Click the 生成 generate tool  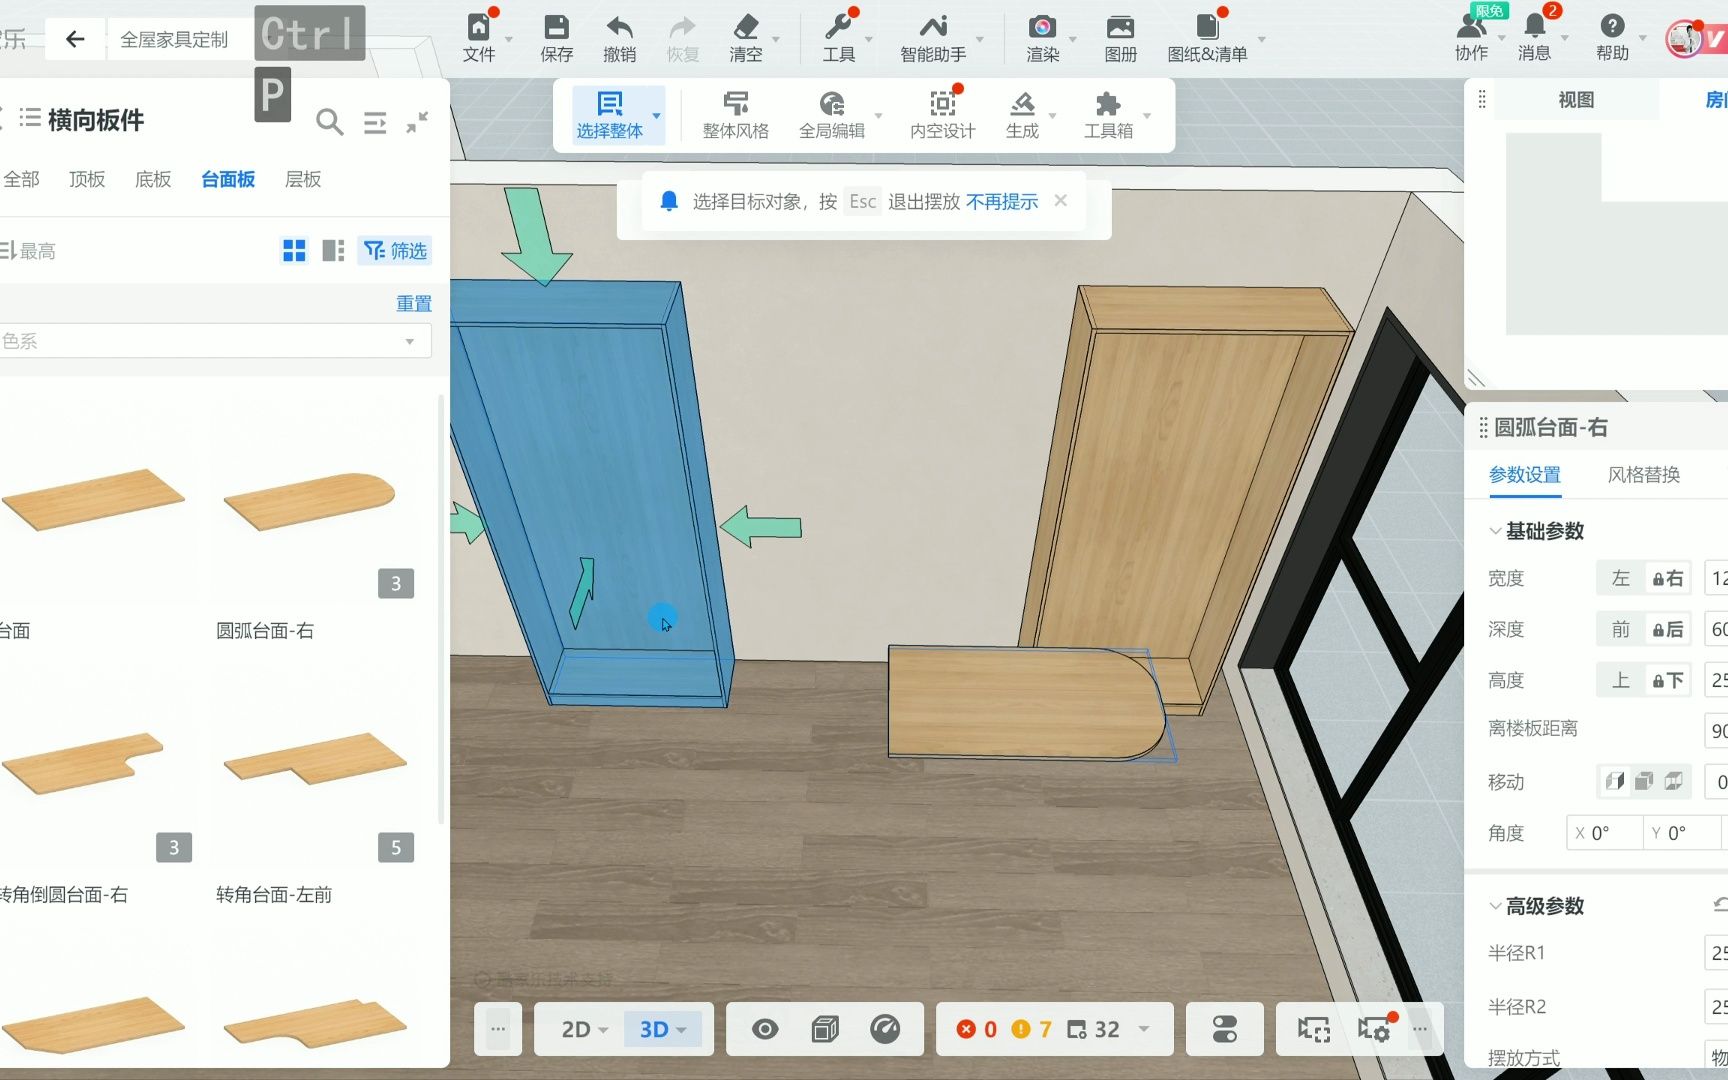(x=1022, y=116)
